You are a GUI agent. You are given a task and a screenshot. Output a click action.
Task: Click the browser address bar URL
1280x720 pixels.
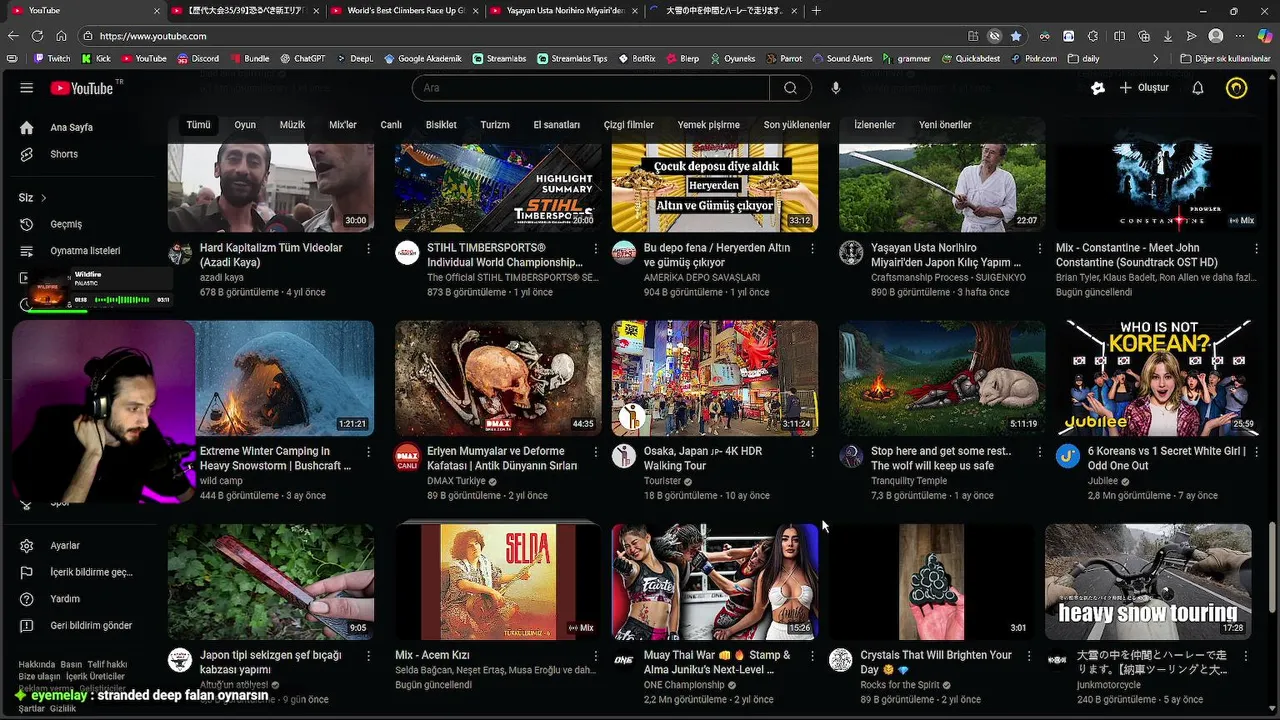click(153, 36)
